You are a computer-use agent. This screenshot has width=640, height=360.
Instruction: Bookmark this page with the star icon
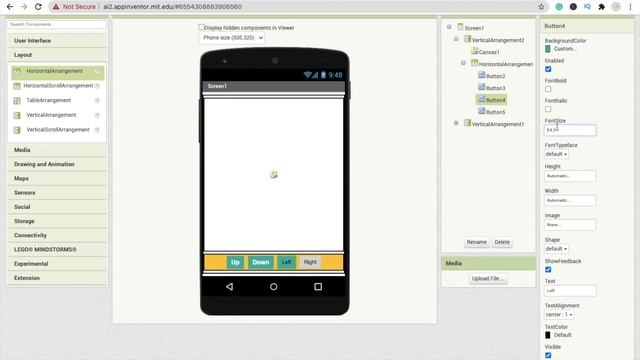click(x=541, y=7)
